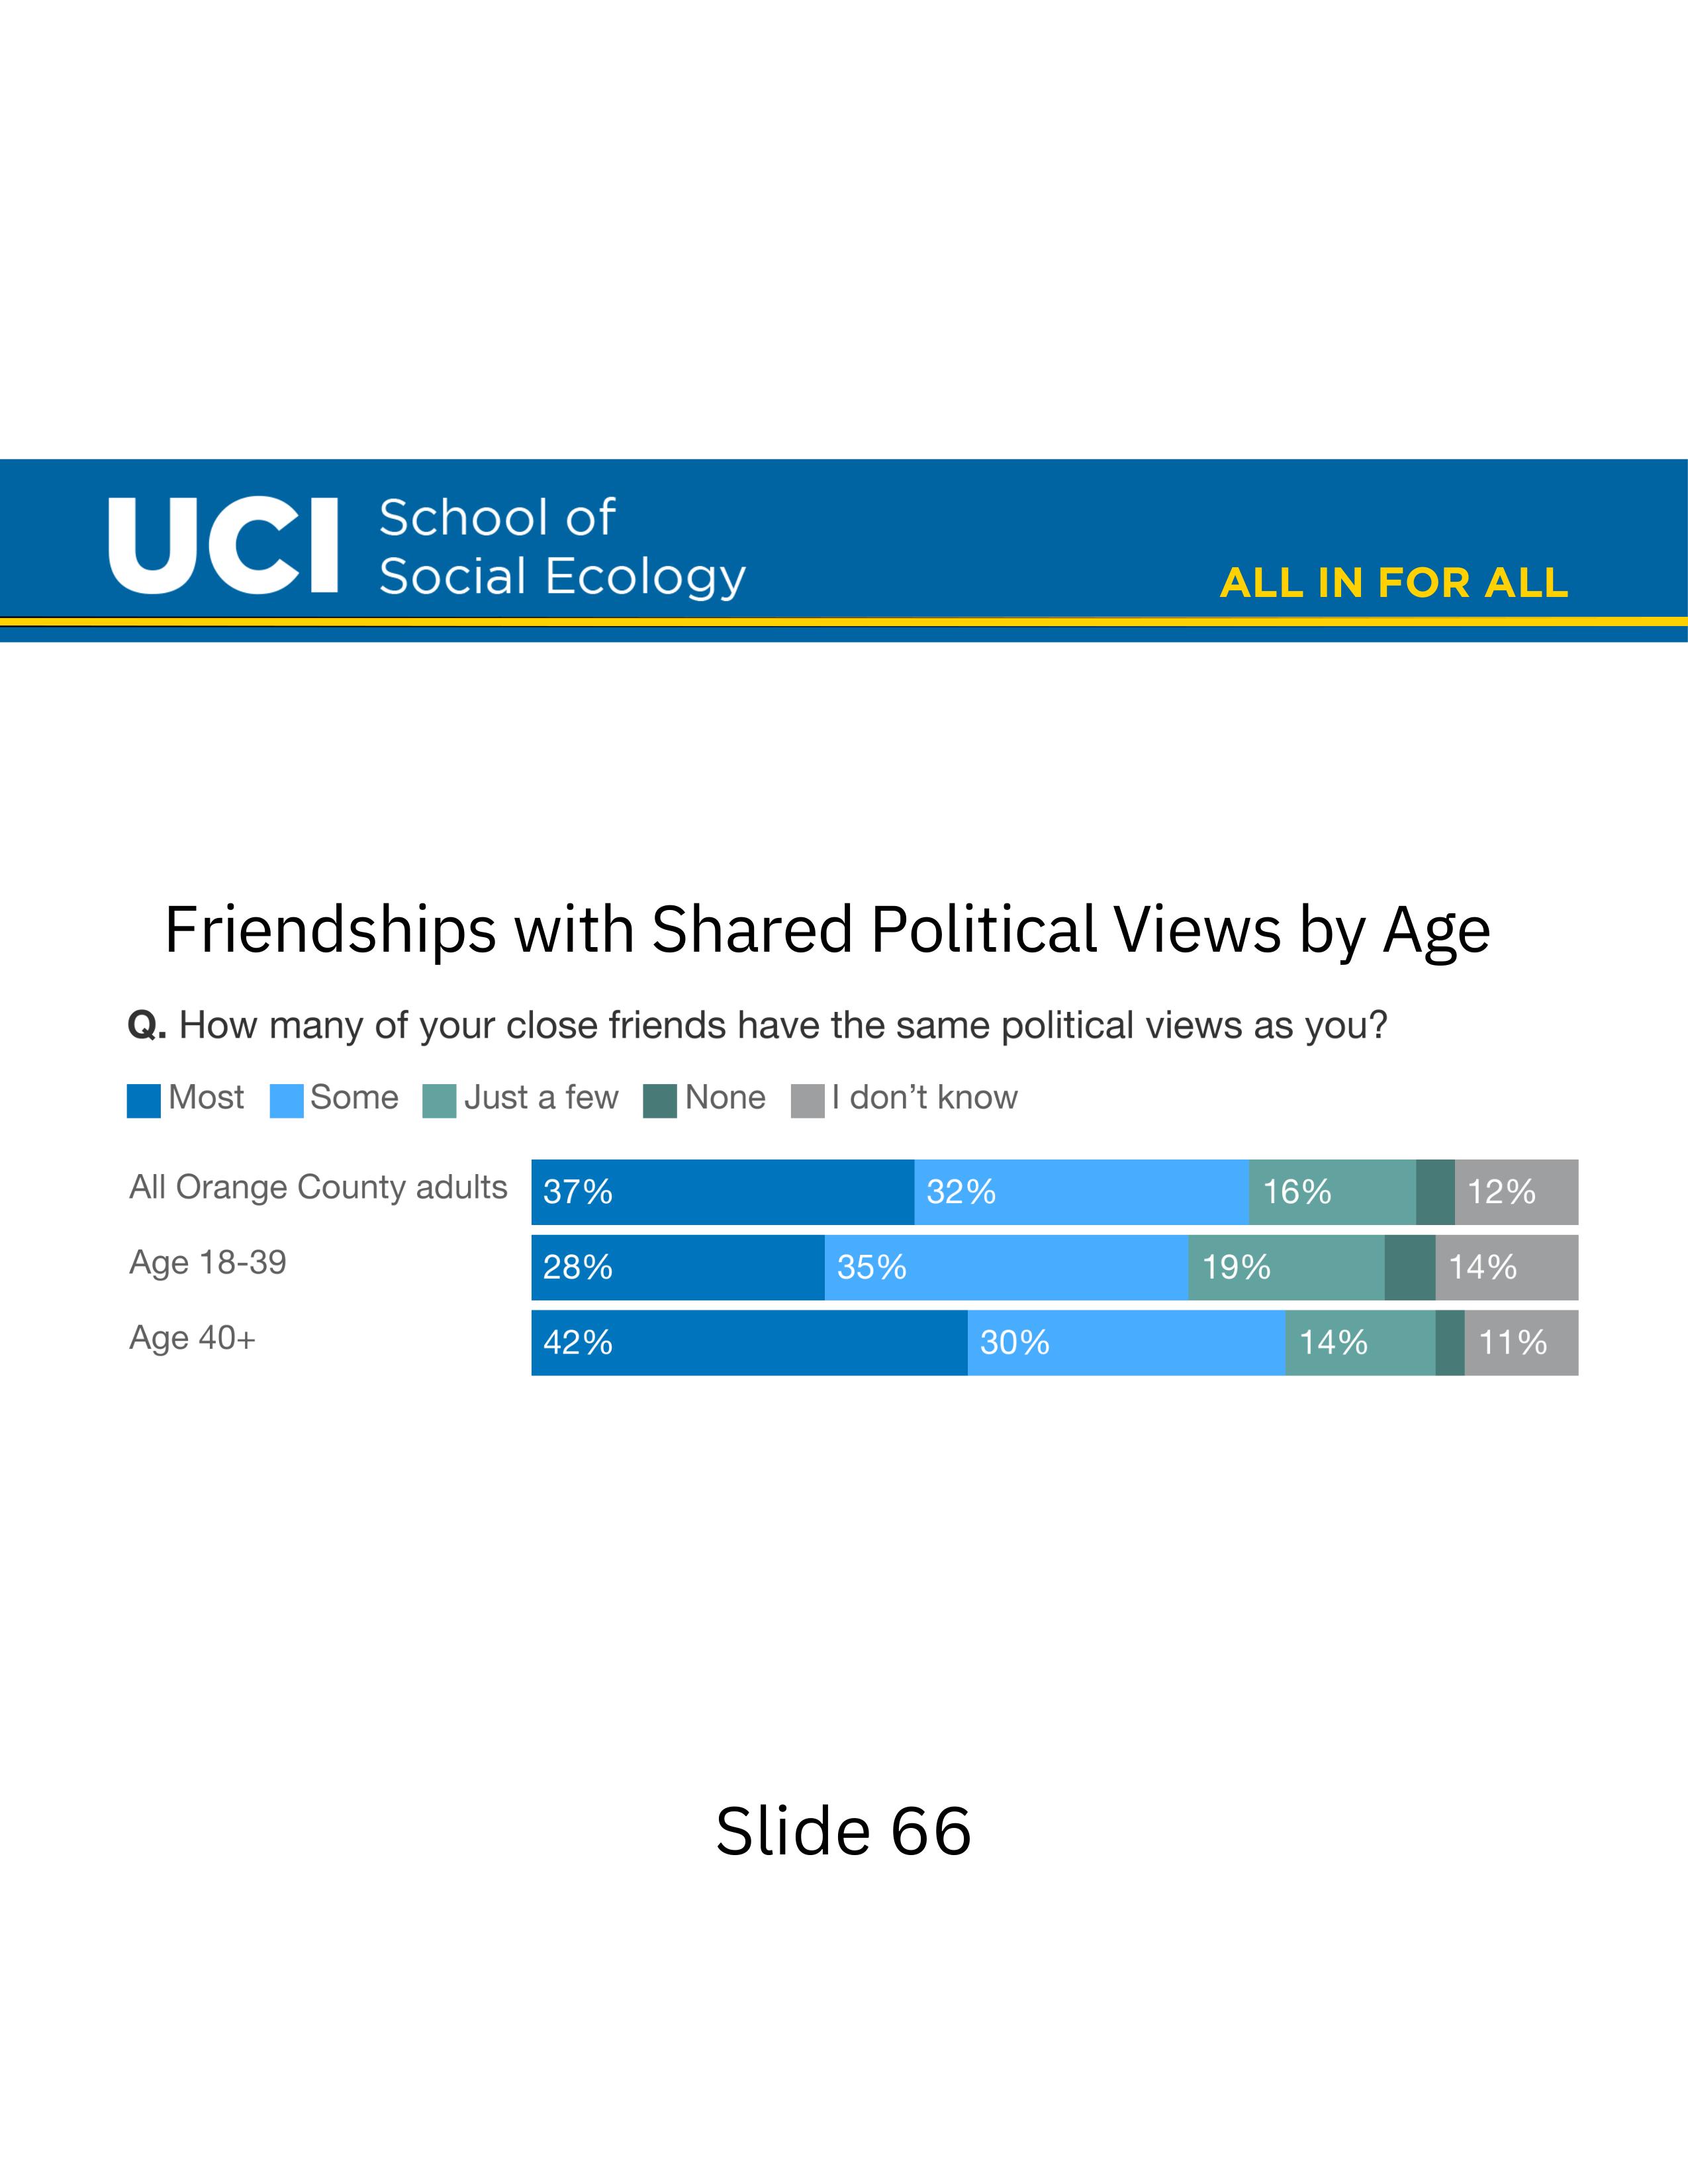Click the 37% segment for all adults
The image size is (1688, 2184).
722,1192
